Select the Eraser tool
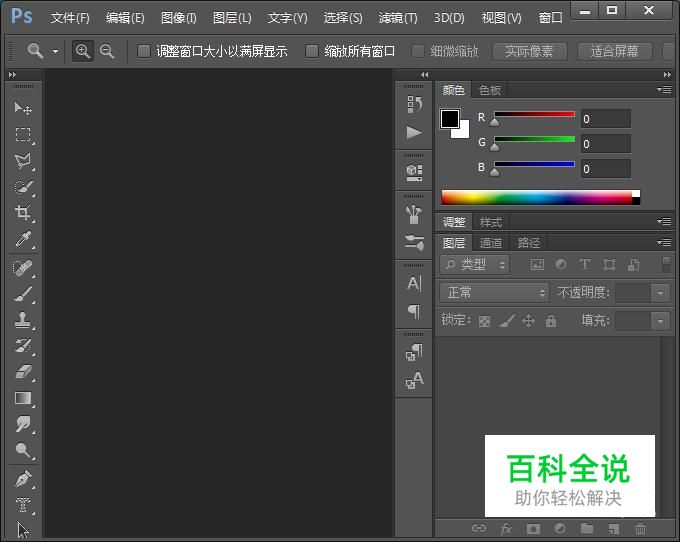The image size is (680, 542). click(22, 372)
